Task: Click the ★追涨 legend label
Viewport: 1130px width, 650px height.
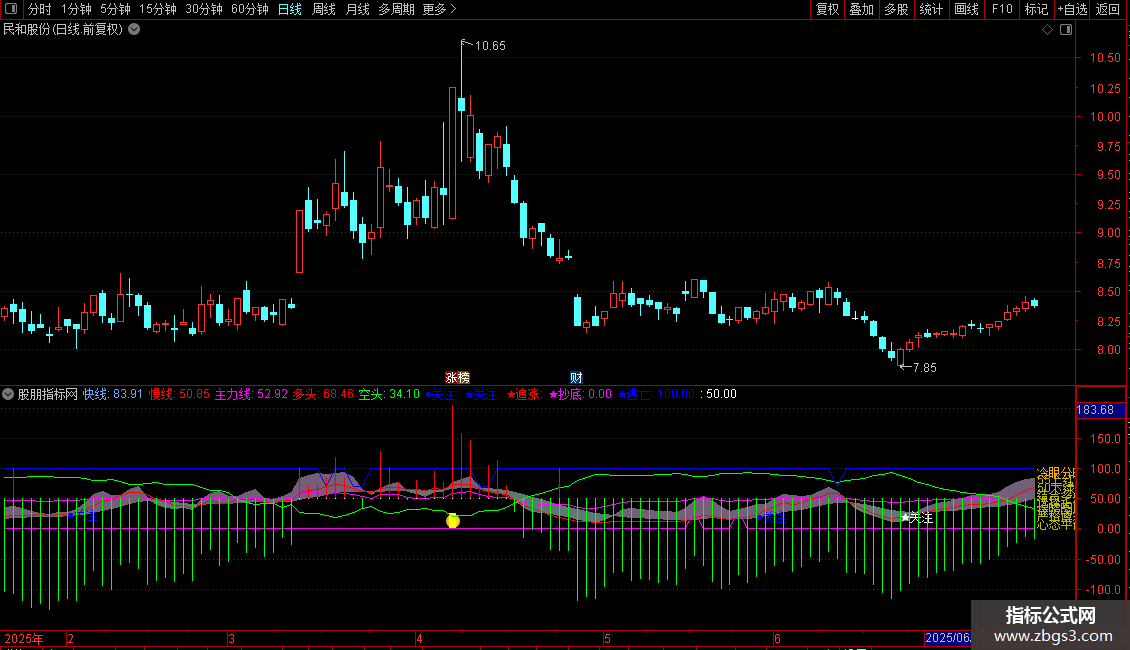Action: tap(524, 394)
